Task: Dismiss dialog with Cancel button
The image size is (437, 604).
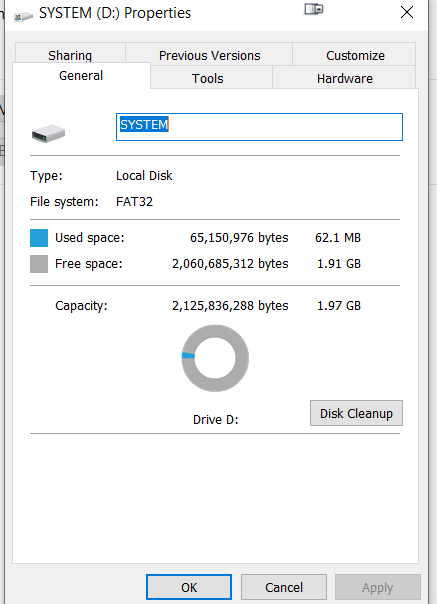Action: coord(284,587)
